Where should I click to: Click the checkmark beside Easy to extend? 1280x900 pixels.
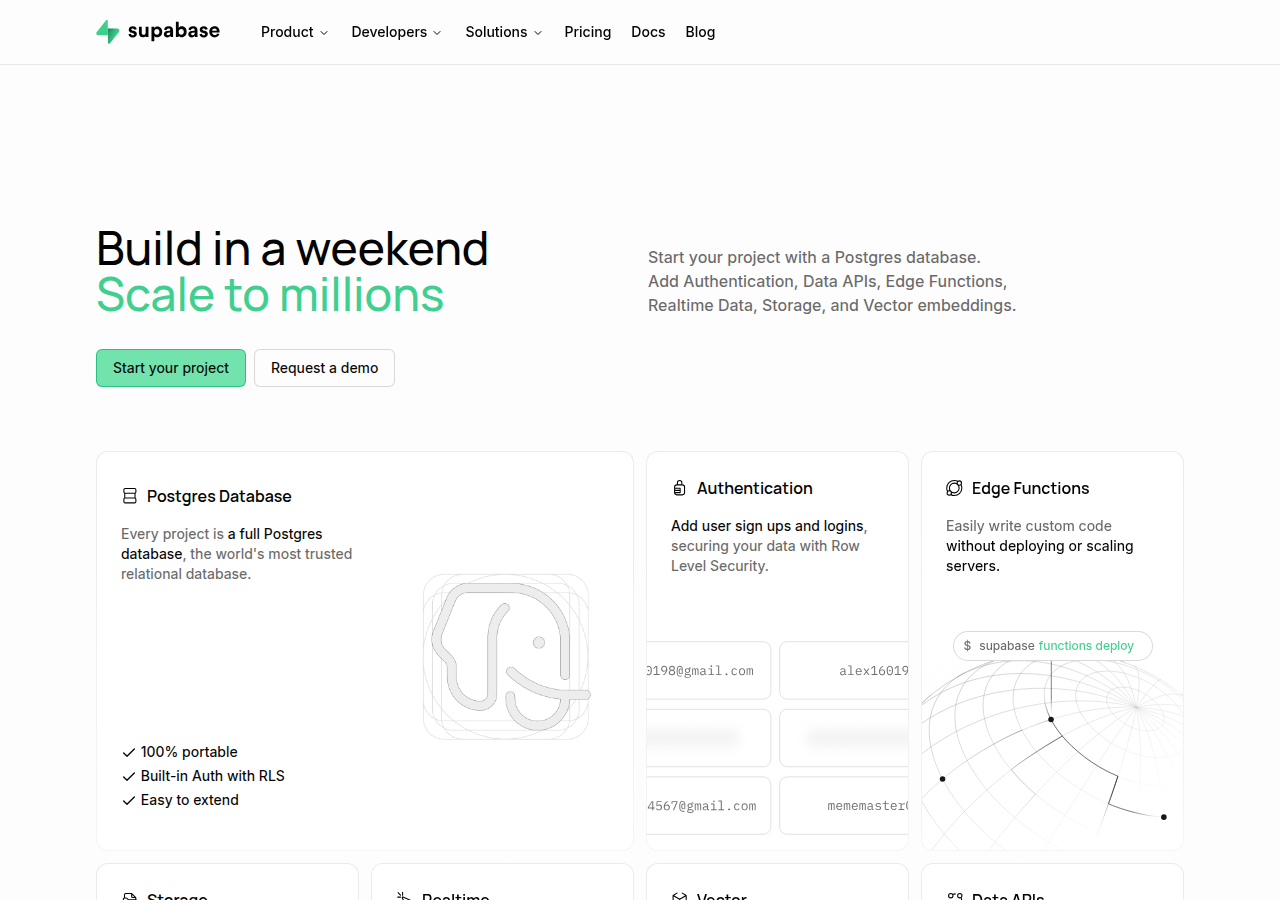128,800
